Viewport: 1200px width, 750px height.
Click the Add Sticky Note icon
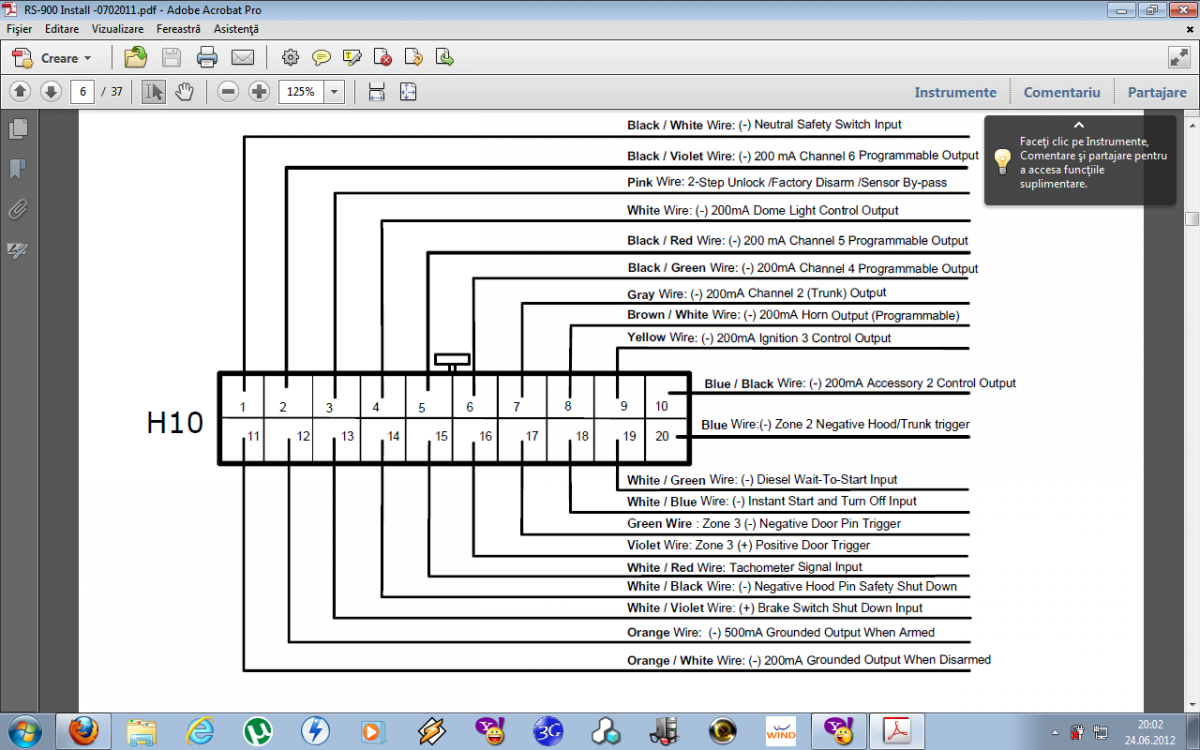pyautogui.click(x=321, y=57)
